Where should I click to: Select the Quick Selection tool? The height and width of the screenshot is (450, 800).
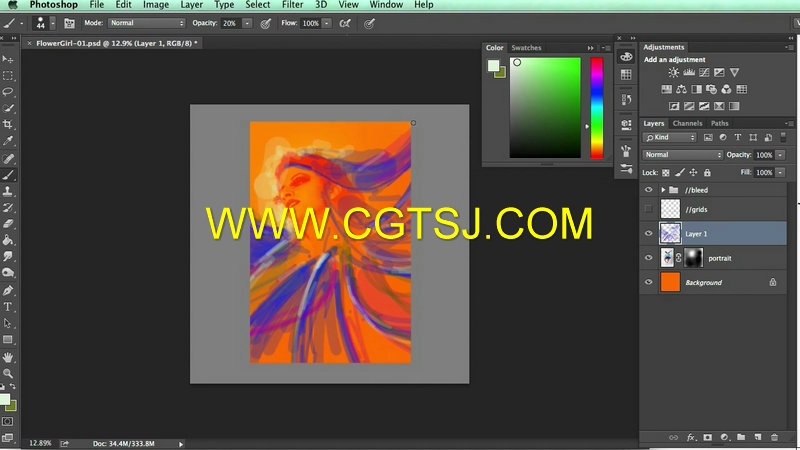pos(8,108)
